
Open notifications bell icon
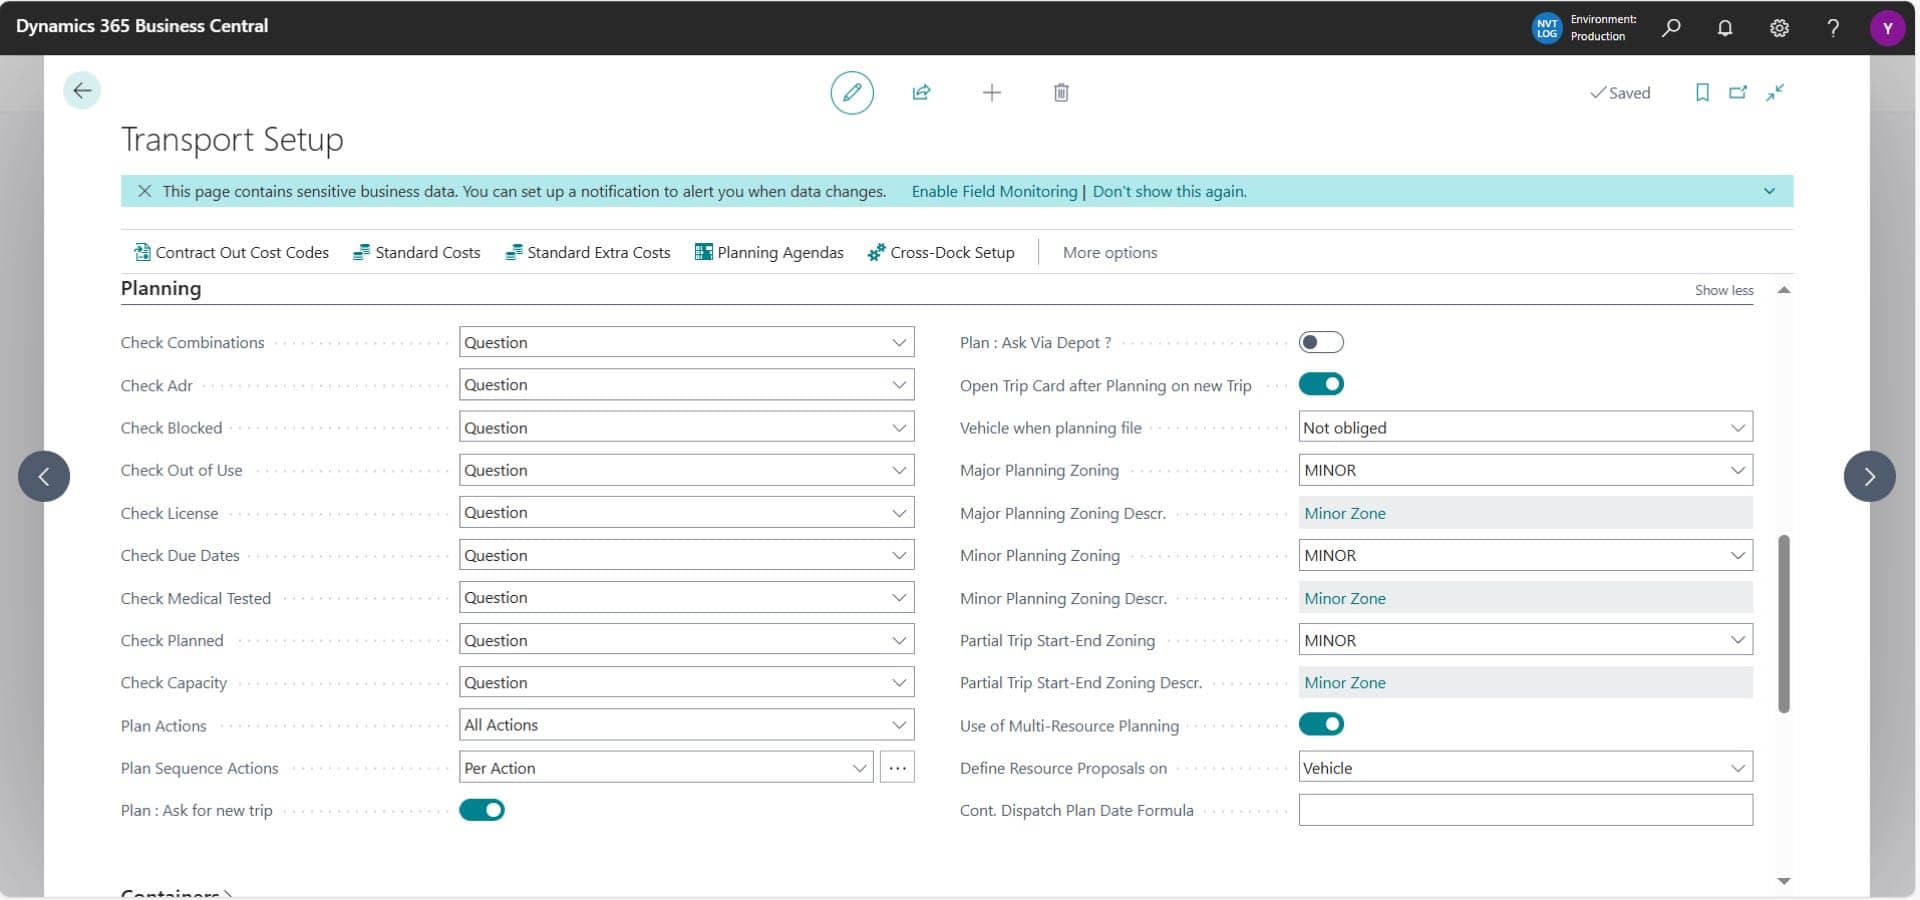(x=1725, y=27)
